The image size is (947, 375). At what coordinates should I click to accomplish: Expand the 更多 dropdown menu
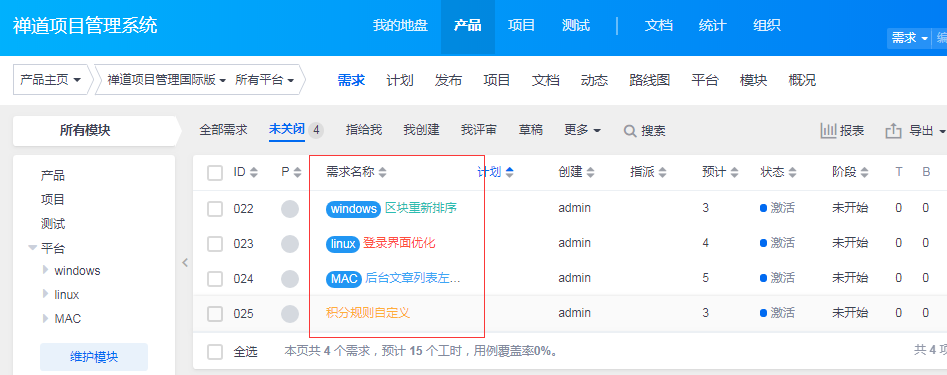click(x=583, y=130)
